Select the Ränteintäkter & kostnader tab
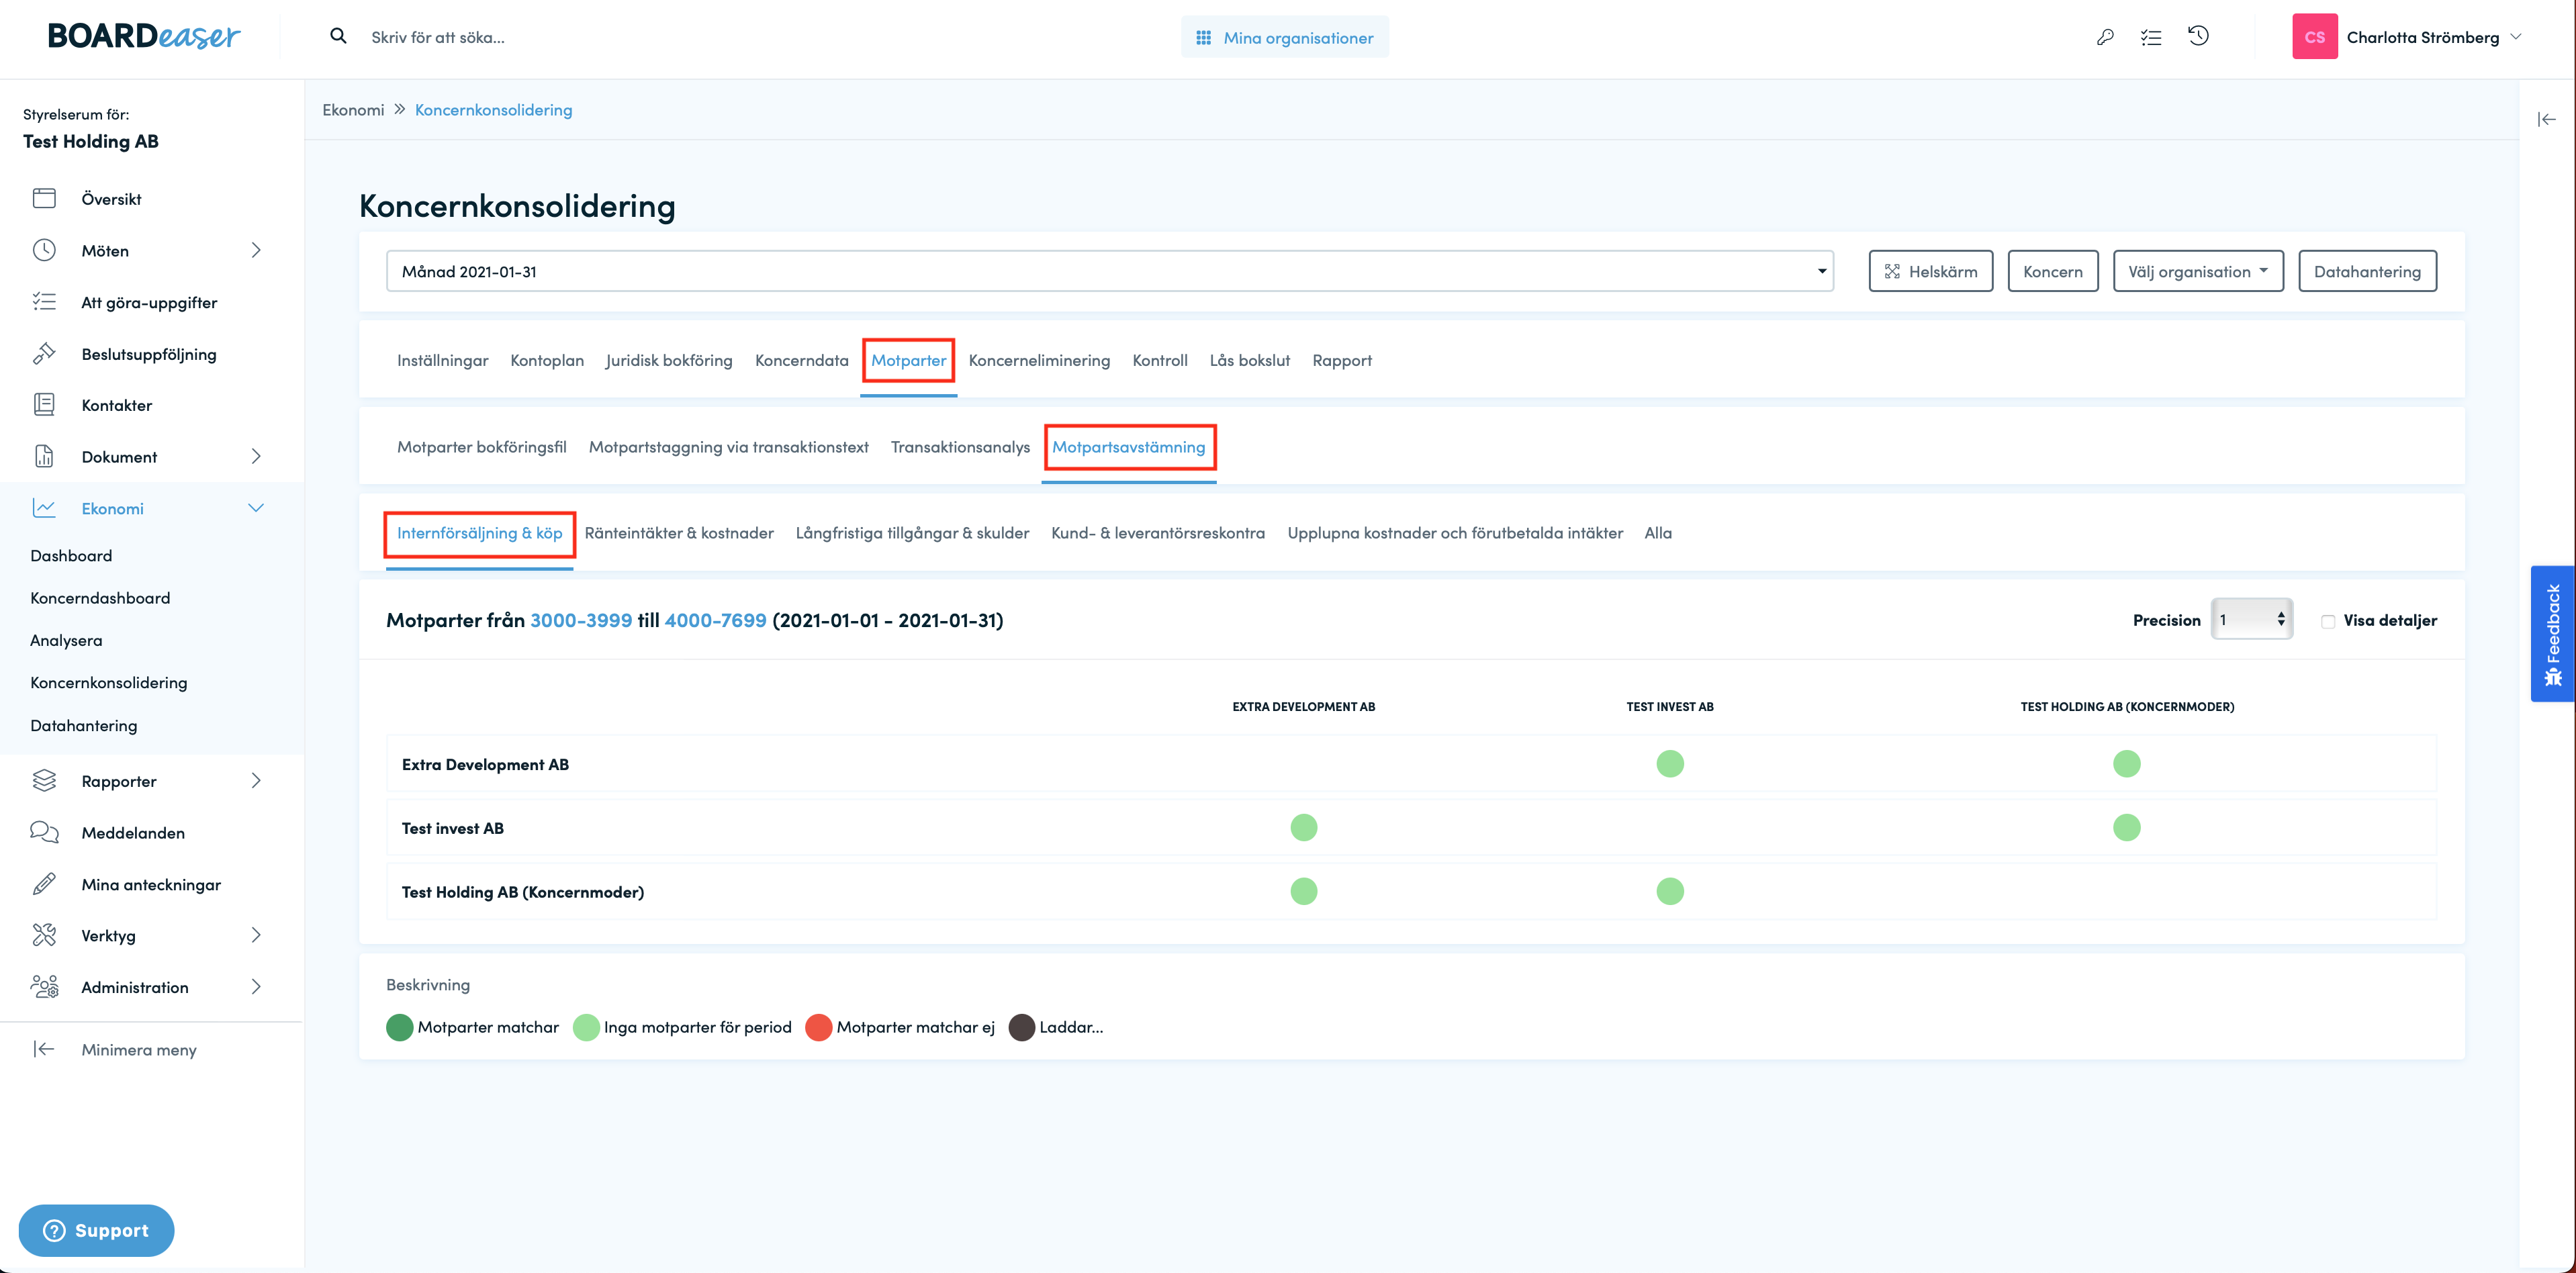The width and height of the screenshot is (2576, 1273). (x=679, y=533)
